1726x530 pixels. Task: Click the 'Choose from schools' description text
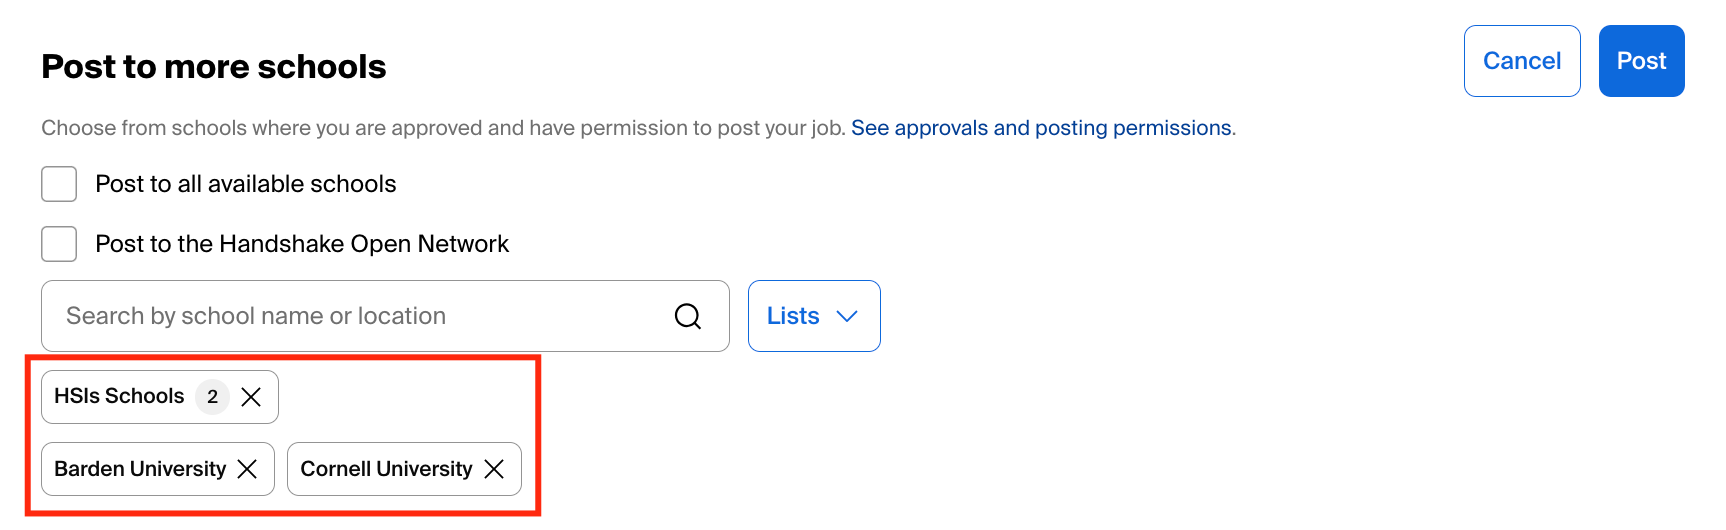coord(444,128)
